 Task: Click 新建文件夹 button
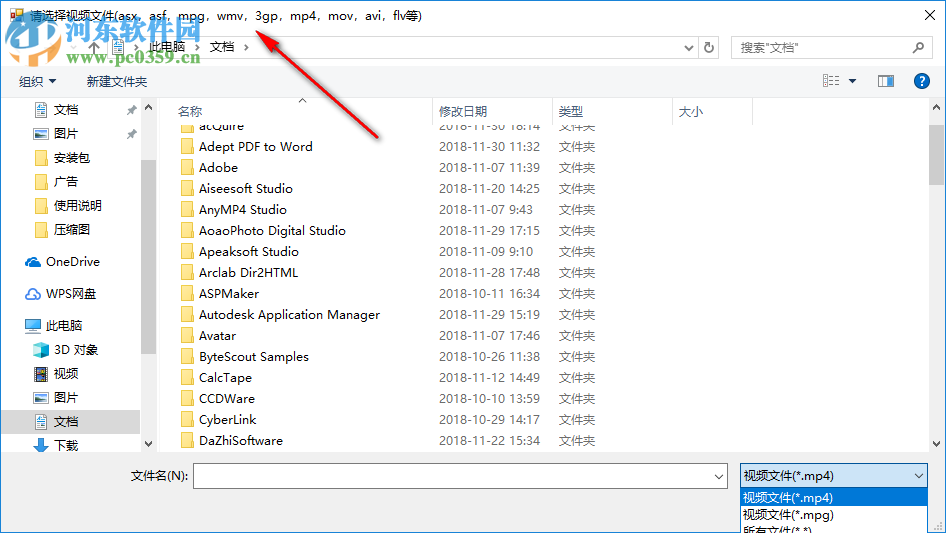(116, 81)
